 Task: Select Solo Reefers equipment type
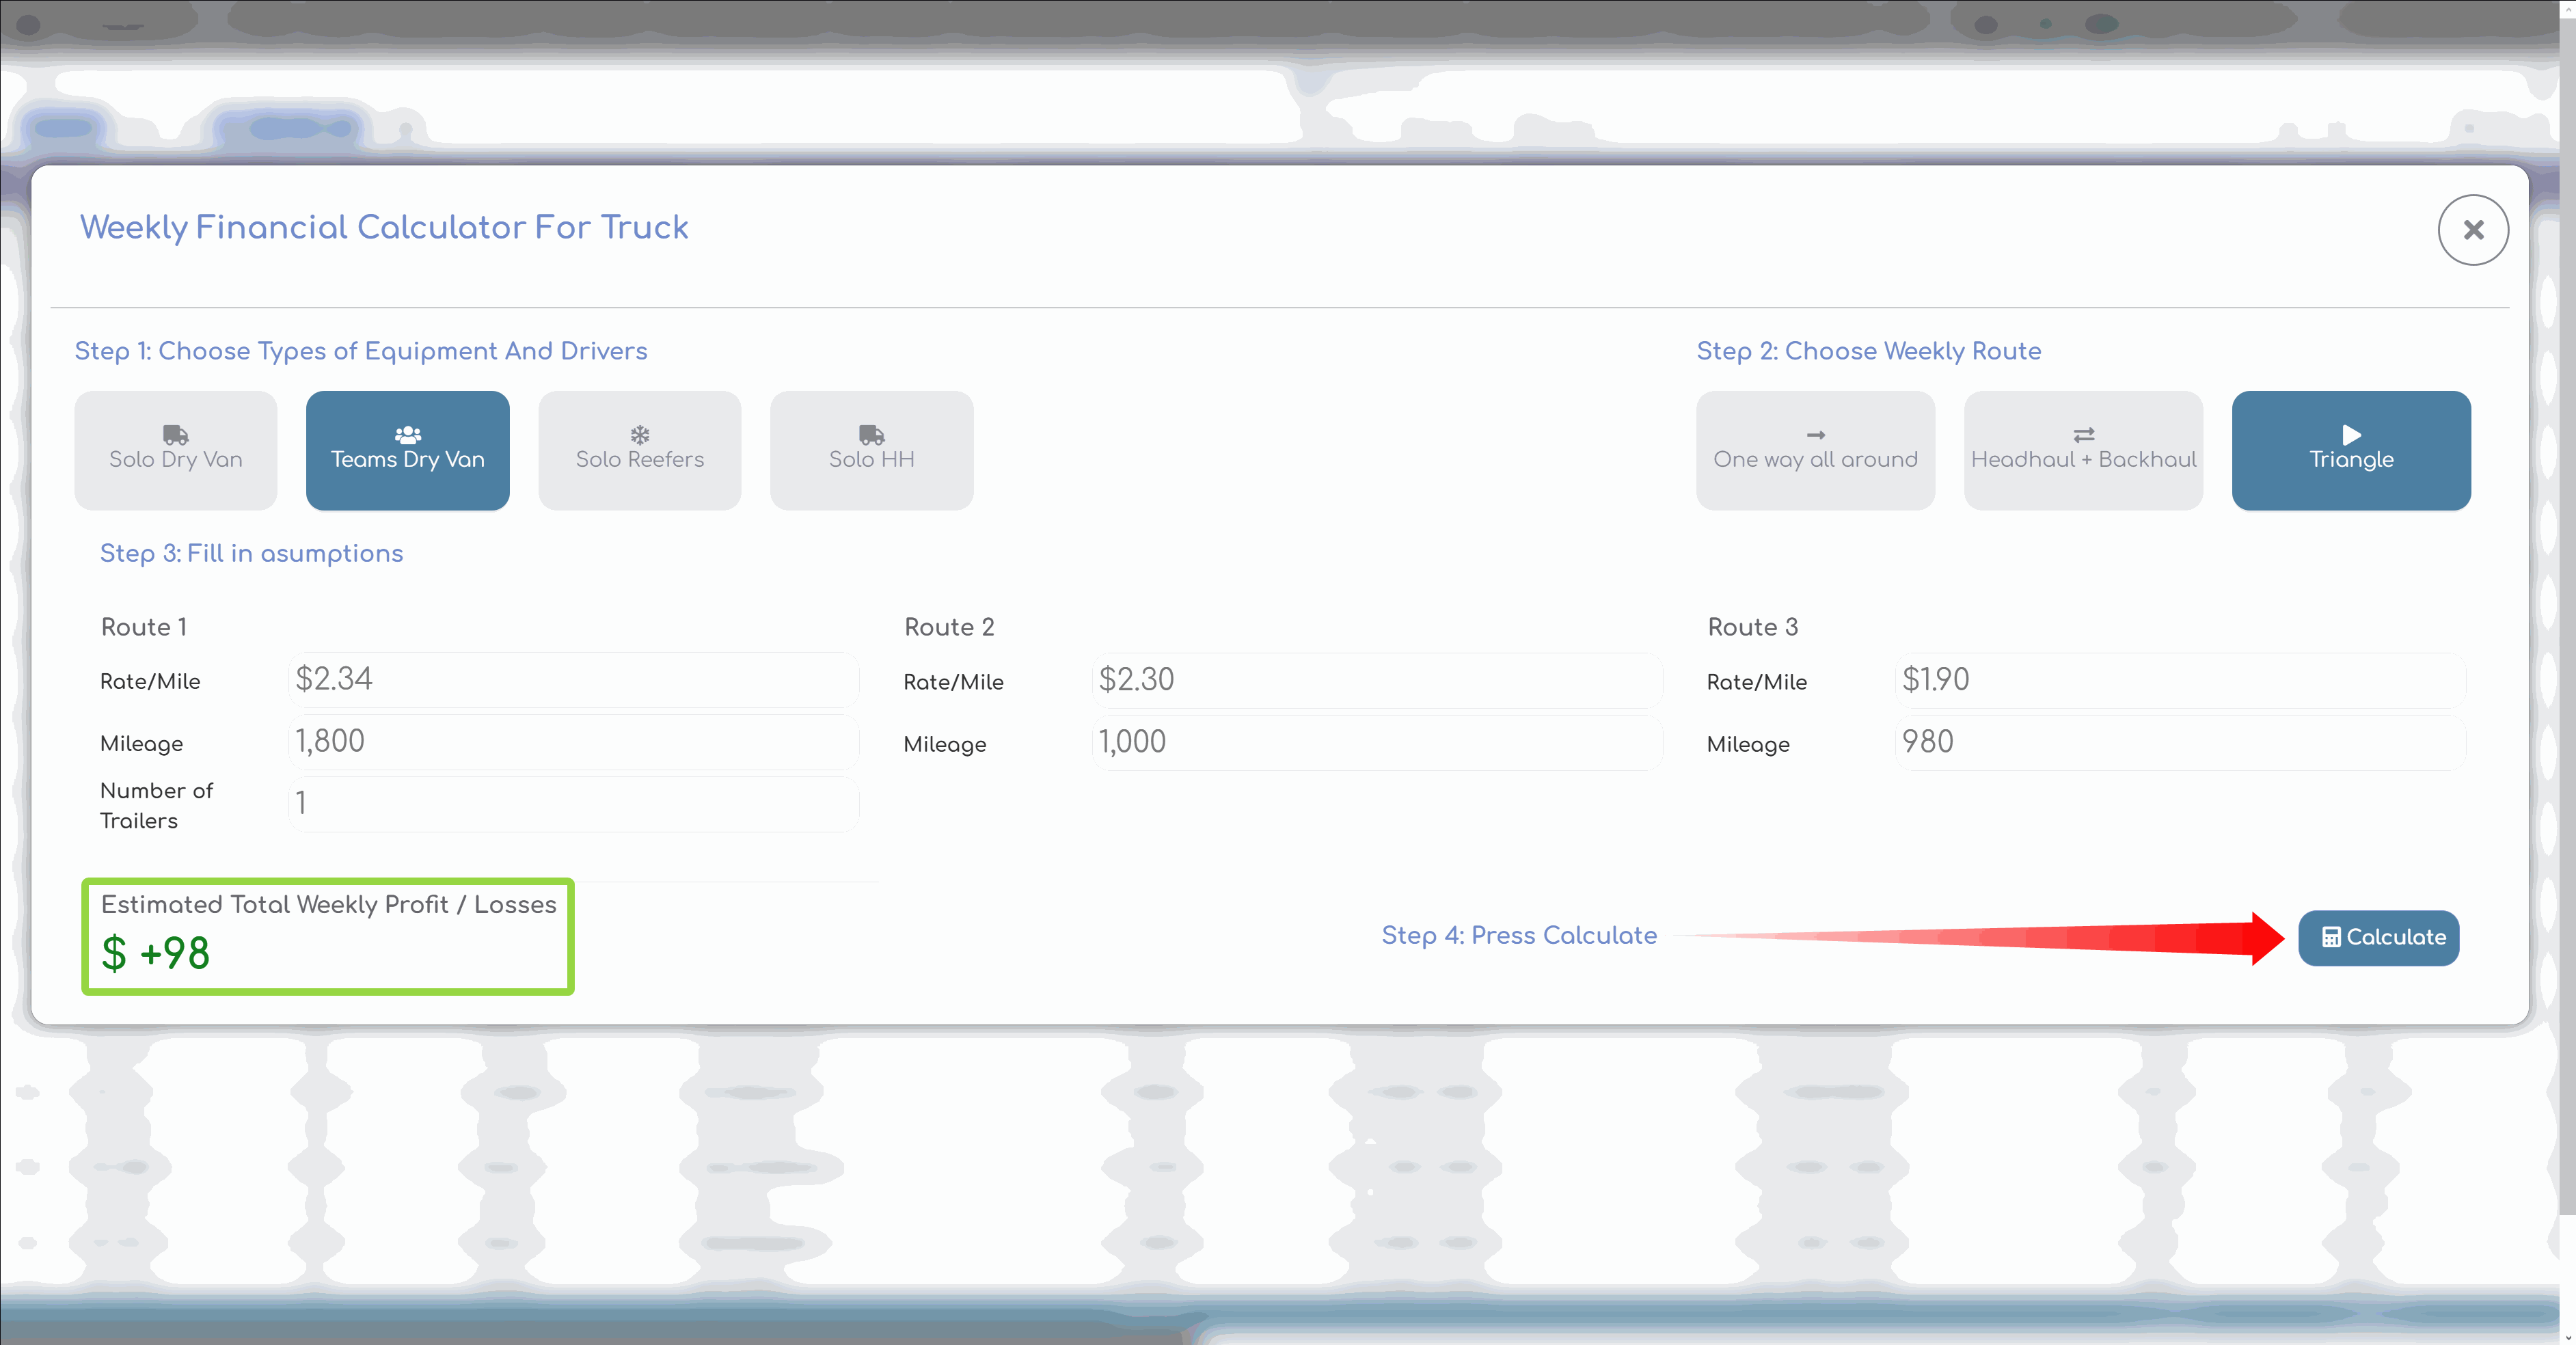click(x=639, y=451)
